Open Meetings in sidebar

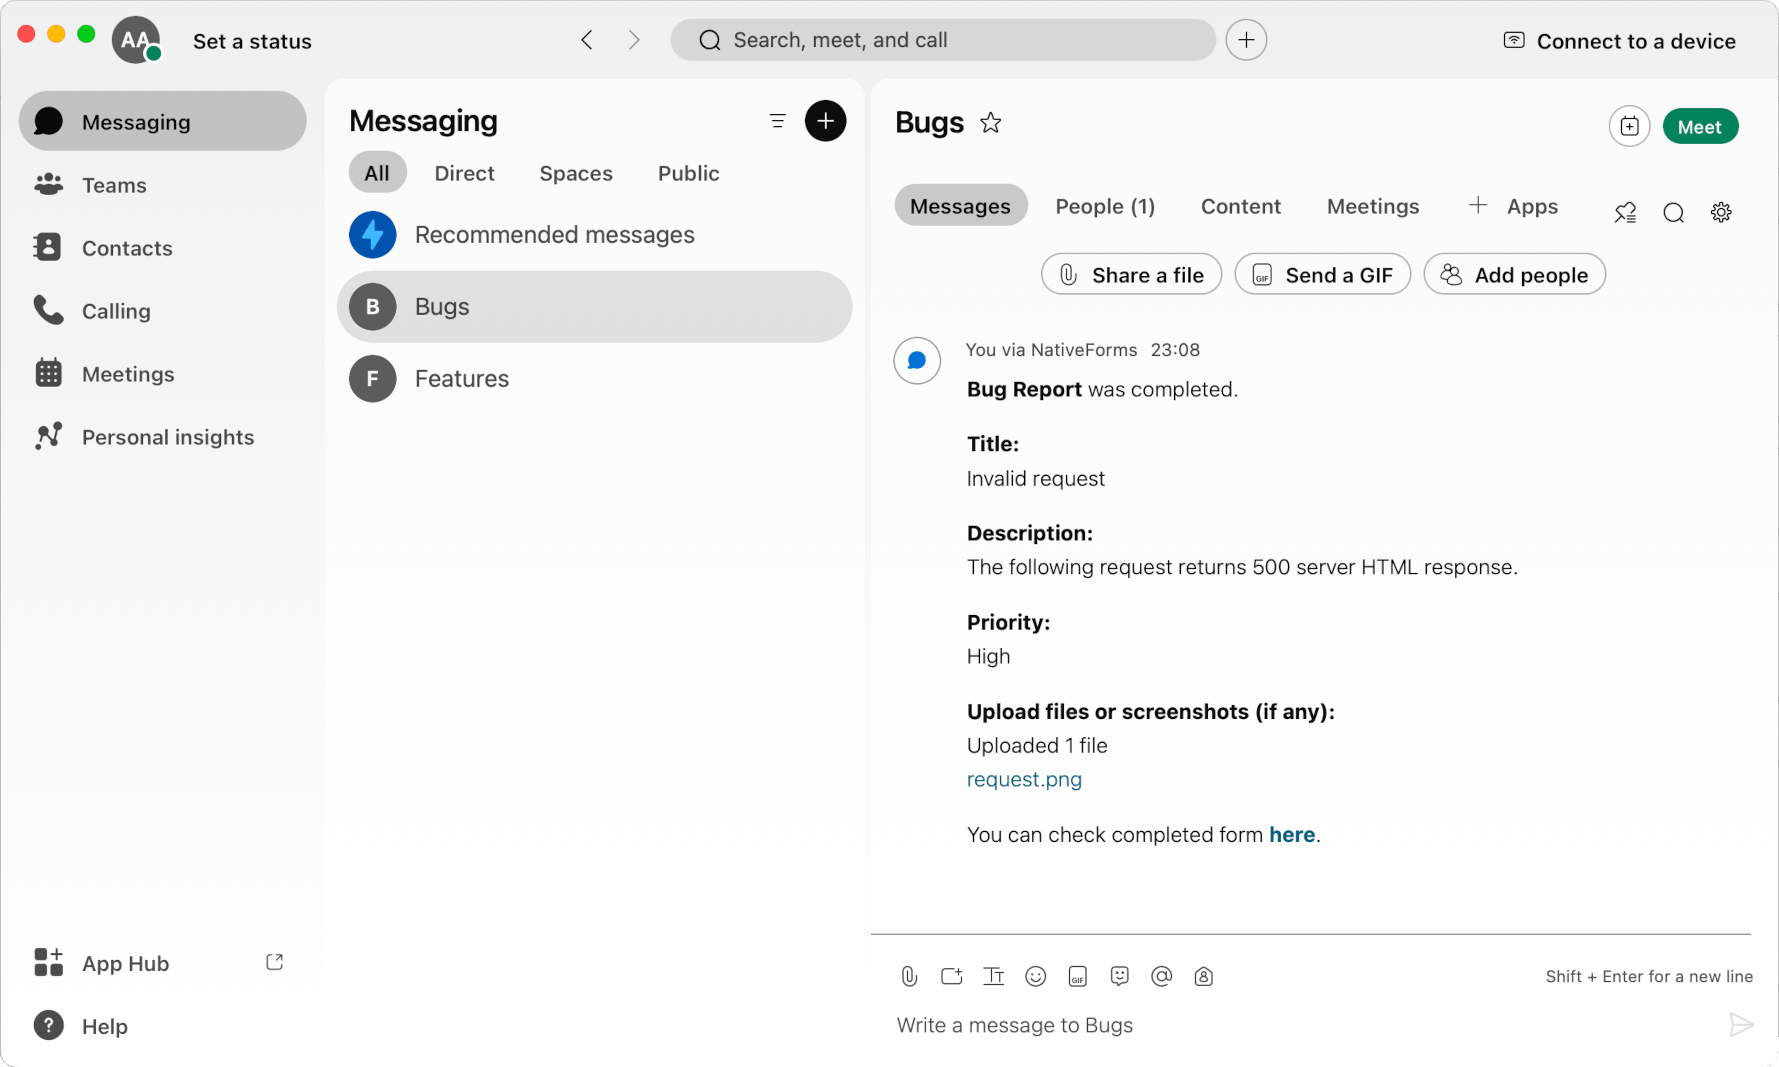point(104,374)
